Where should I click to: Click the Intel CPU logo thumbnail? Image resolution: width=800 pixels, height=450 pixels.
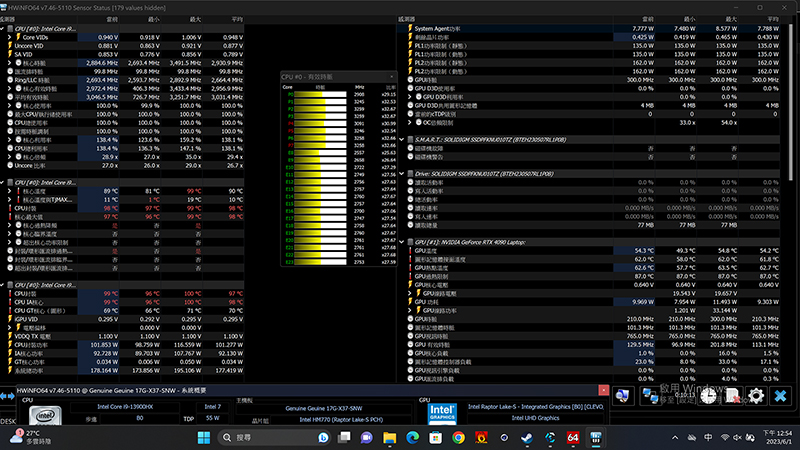point(45,415)
